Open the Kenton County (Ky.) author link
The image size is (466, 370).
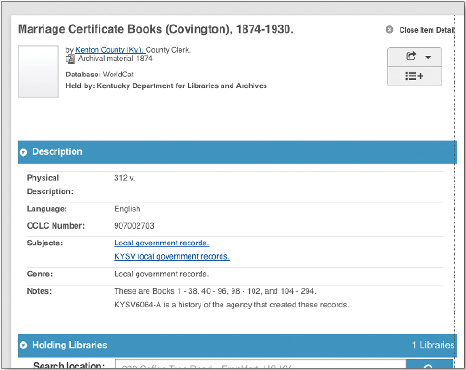pyautogui.click(x=110, y=50)
